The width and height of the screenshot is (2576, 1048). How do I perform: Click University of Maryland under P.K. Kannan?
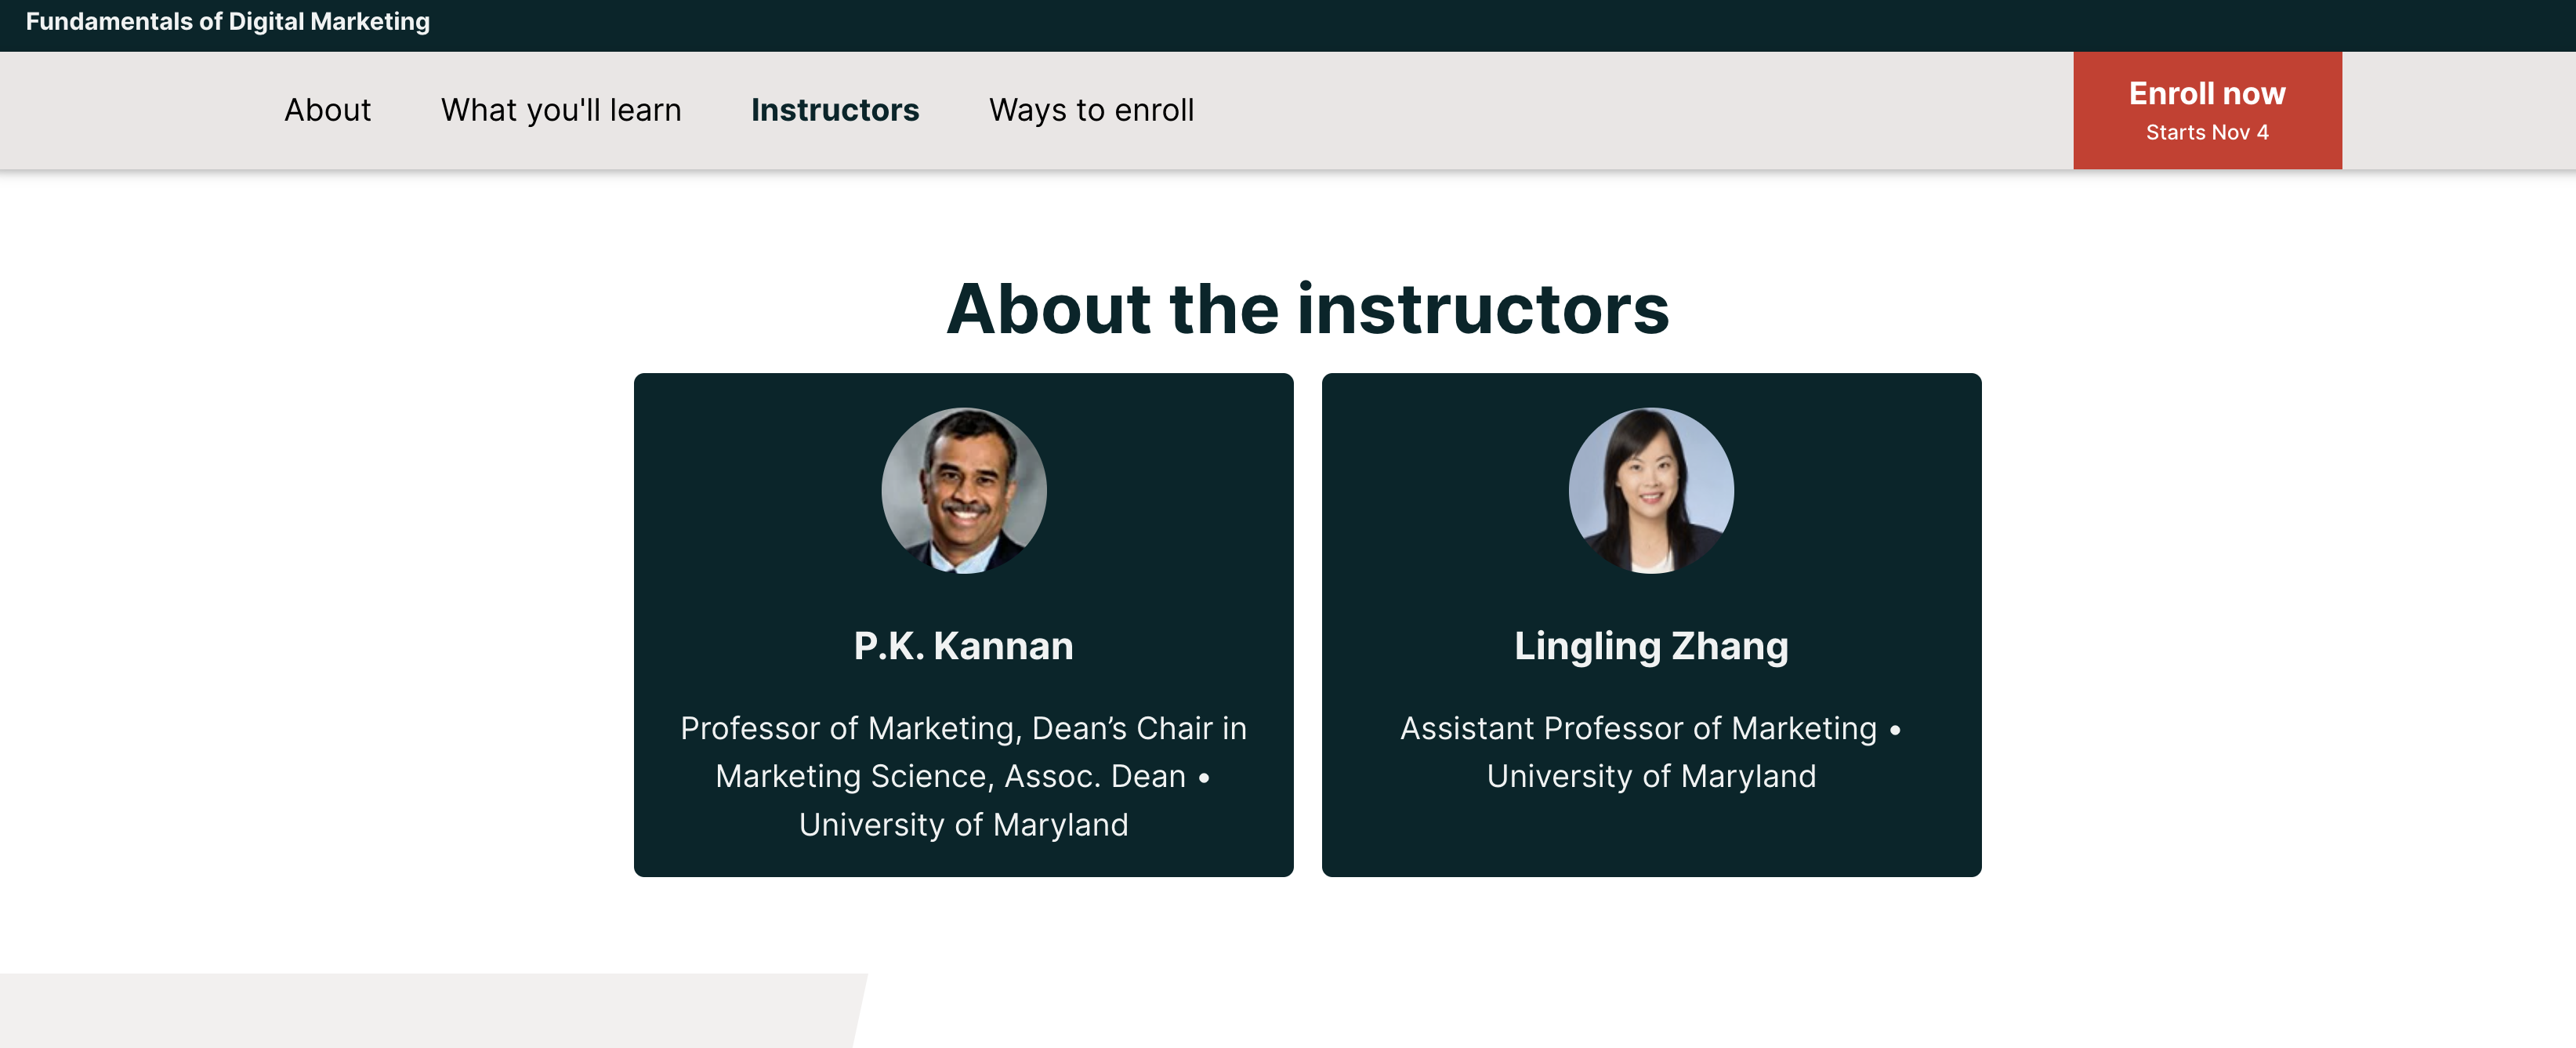[963, 825]
